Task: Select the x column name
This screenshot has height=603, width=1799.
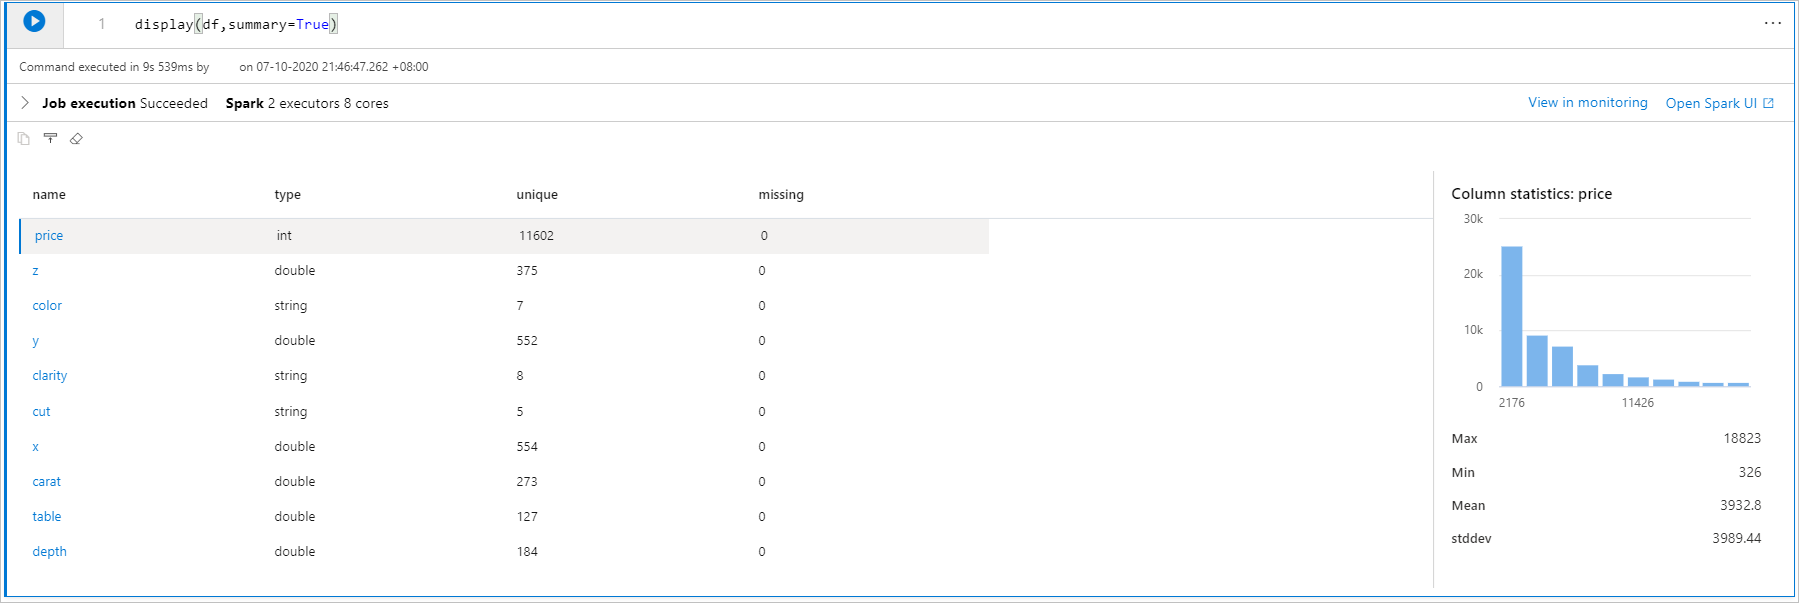Action: click(x=35, y=447)
